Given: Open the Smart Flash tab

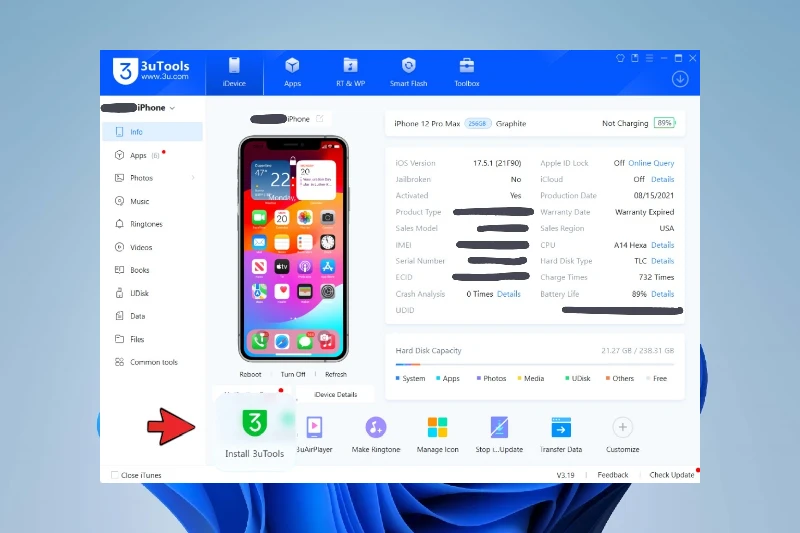Looking at the screenshot, I should point(408,72).
